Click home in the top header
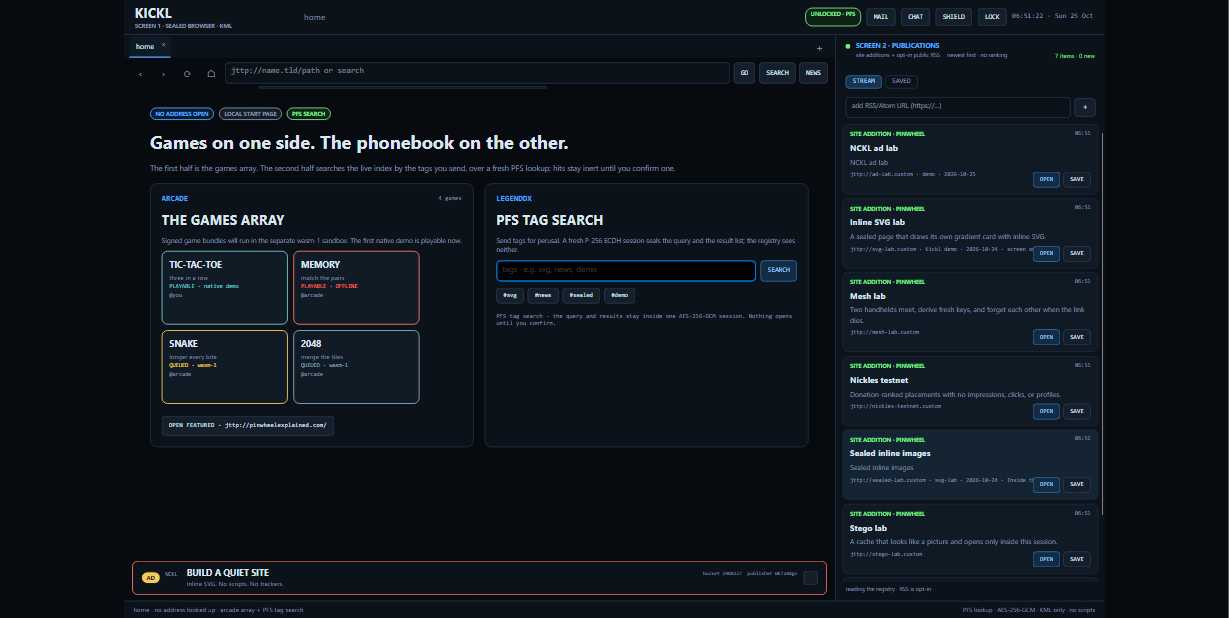 [x=314, y=17]
